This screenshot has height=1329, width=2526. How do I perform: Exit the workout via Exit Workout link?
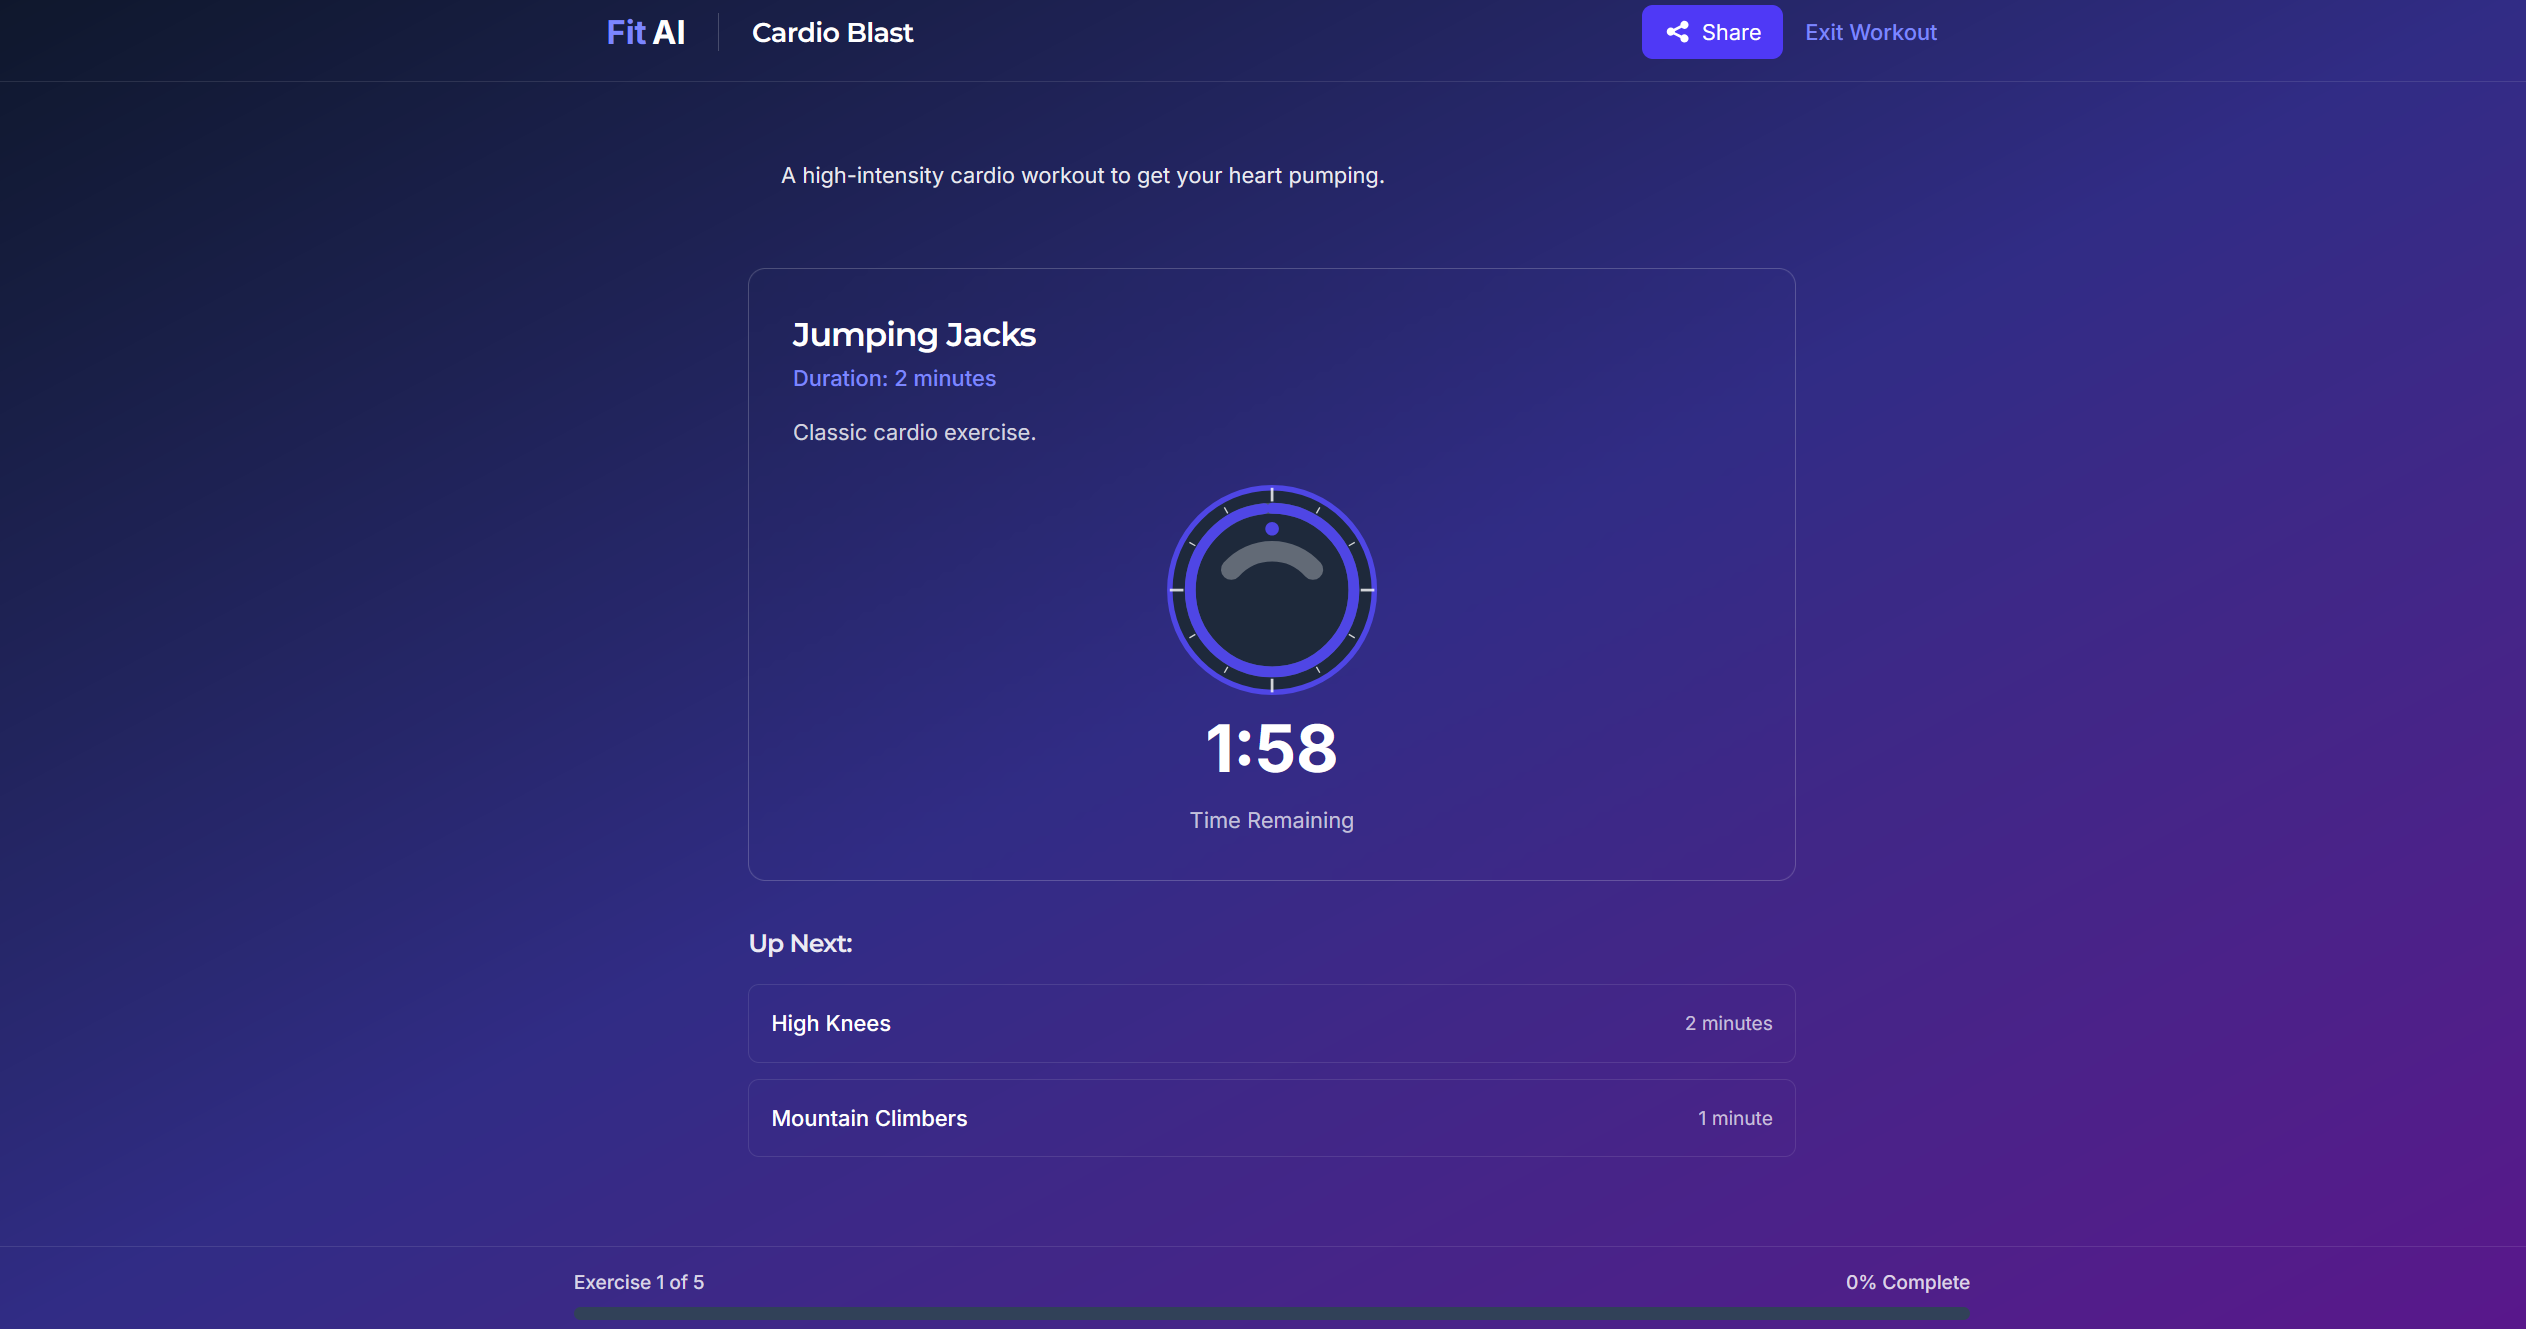point(1870,33)
